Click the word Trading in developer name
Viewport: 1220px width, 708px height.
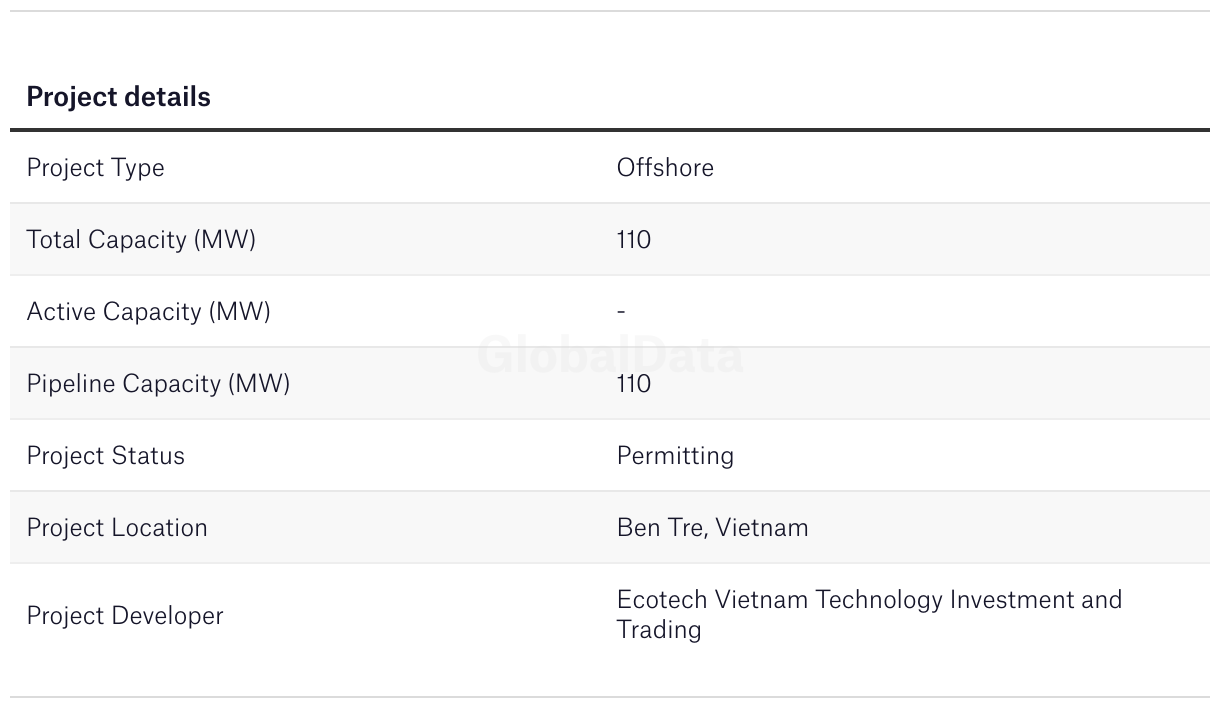pyautogui.click(x=659, y=630)
